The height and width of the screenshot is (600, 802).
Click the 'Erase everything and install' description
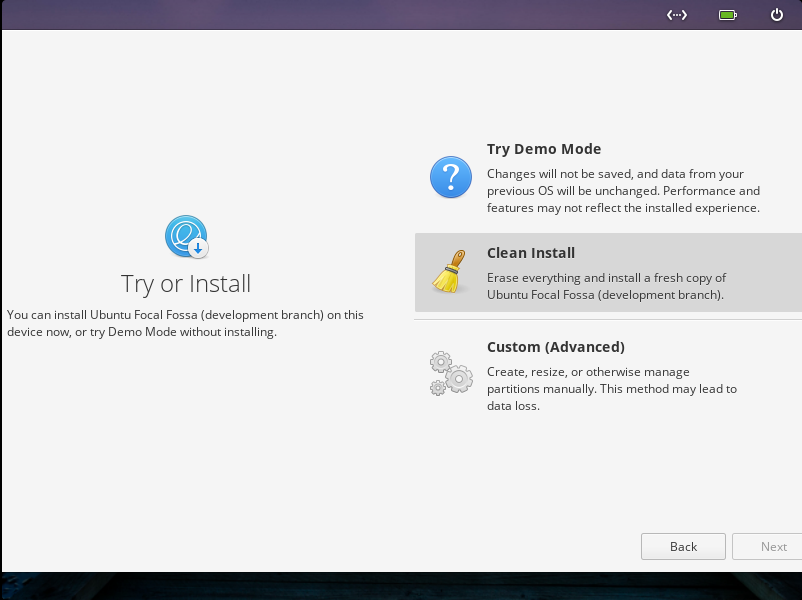click(606, 286)
